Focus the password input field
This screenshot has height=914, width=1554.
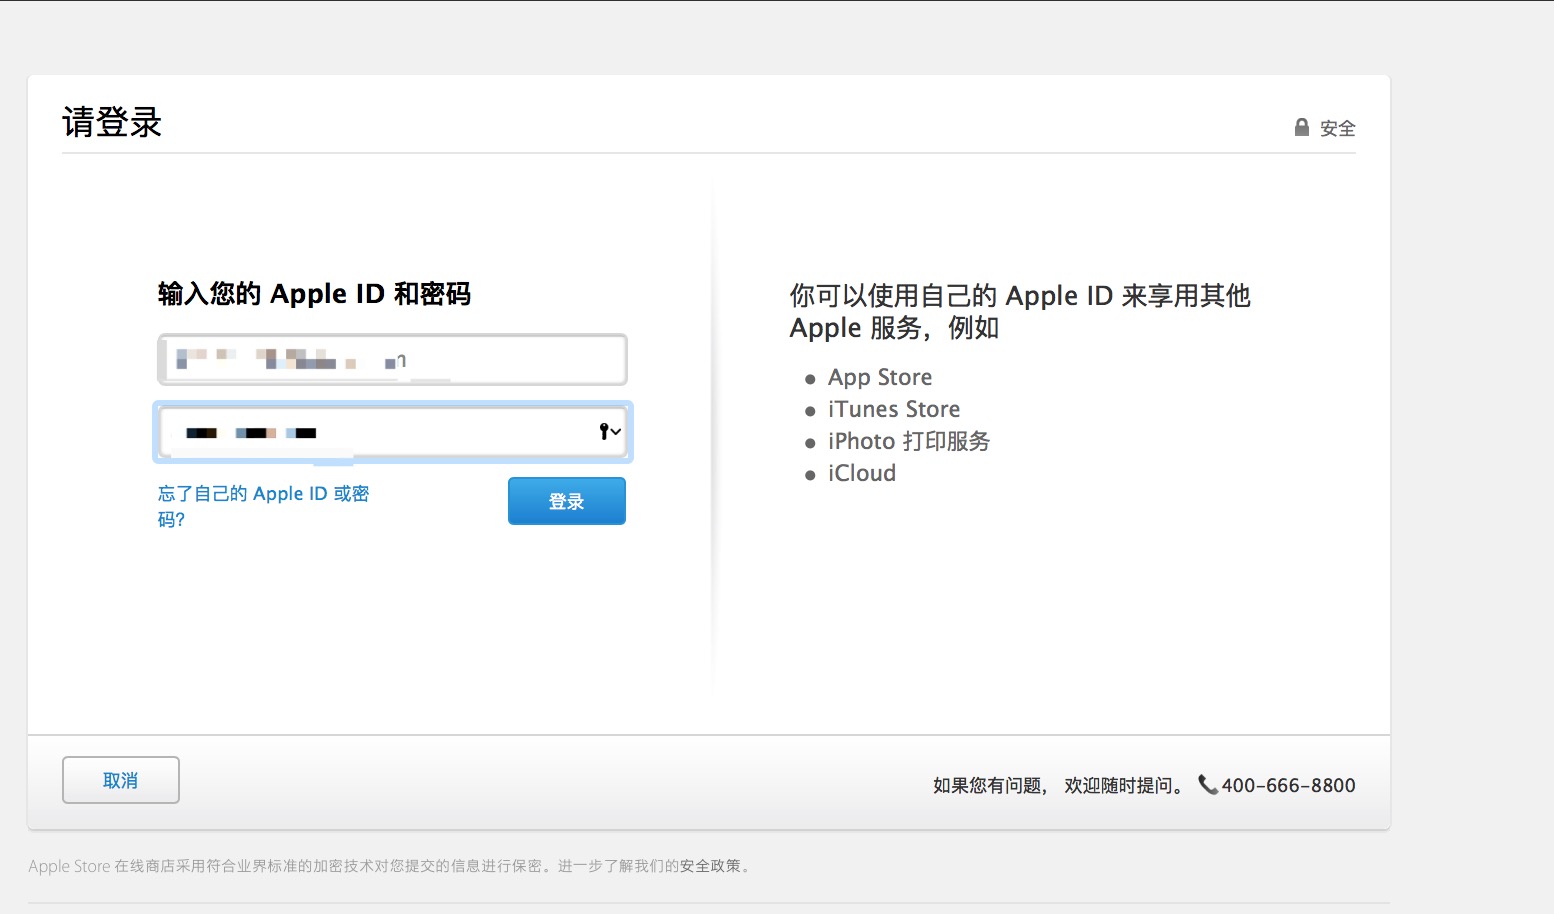393,432
